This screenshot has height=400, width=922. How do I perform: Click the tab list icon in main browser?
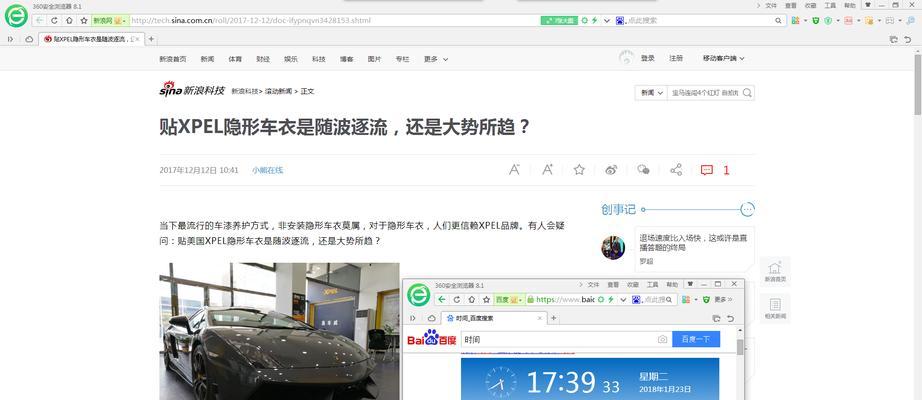(x=894, y=39)
